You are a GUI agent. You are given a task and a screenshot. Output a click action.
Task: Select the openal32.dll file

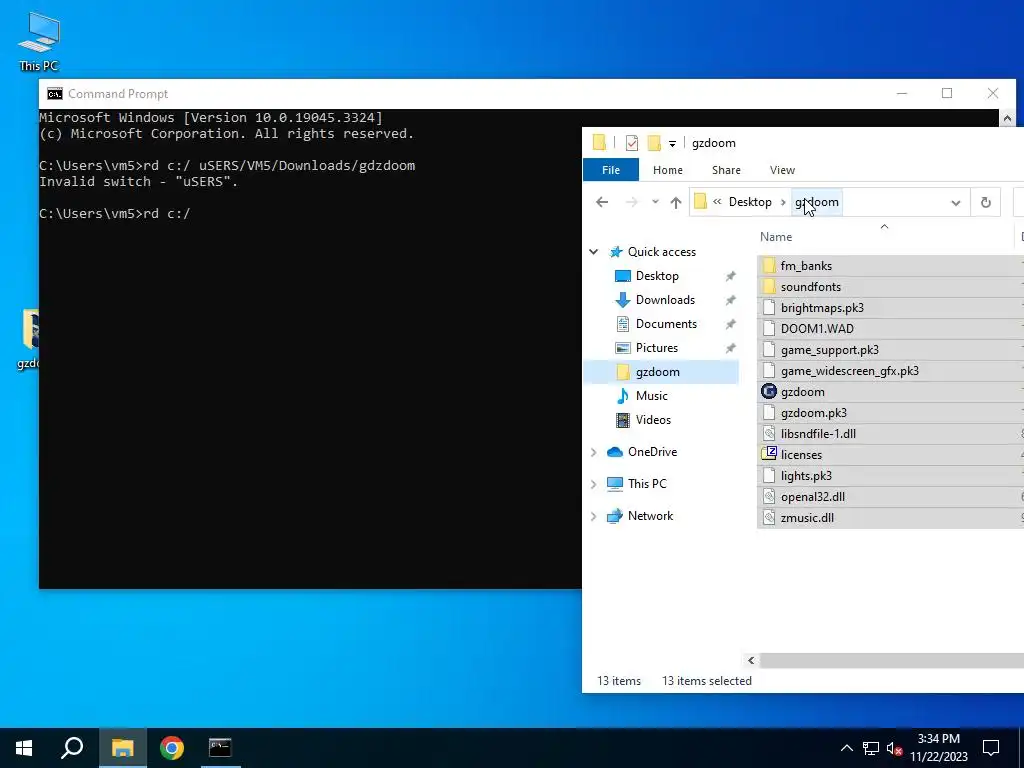tap(890, 497)
